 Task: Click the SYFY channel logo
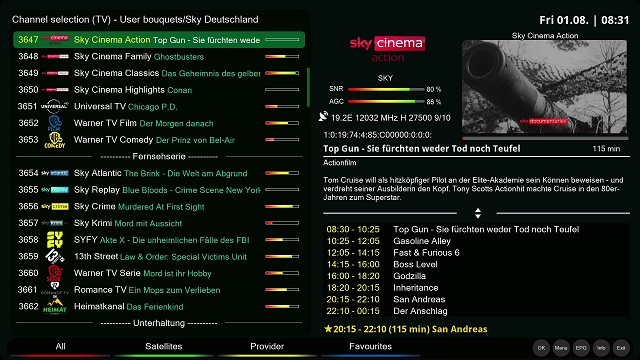[x=55, y=240]
